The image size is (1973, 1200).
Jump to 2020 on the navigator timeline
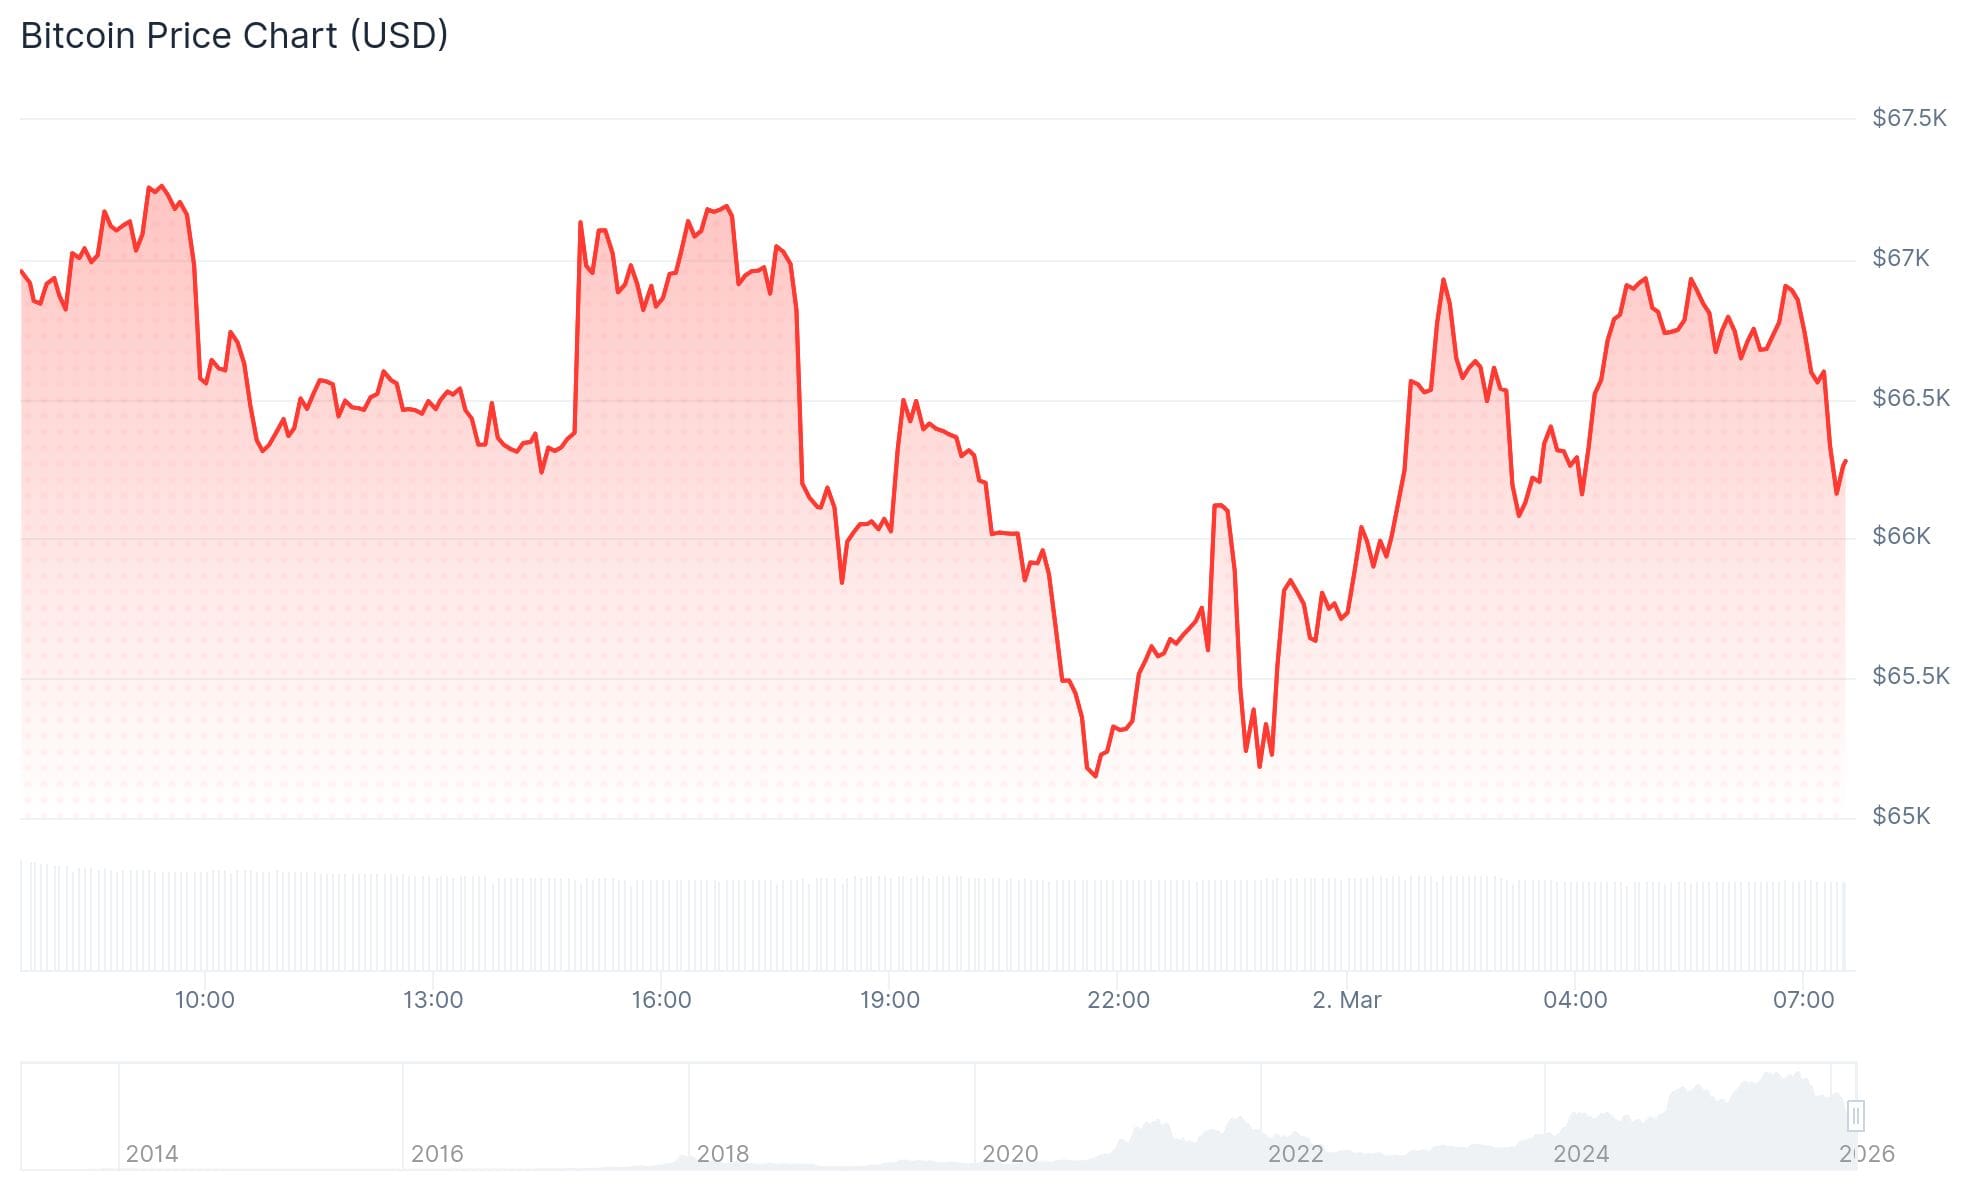1010,1154
